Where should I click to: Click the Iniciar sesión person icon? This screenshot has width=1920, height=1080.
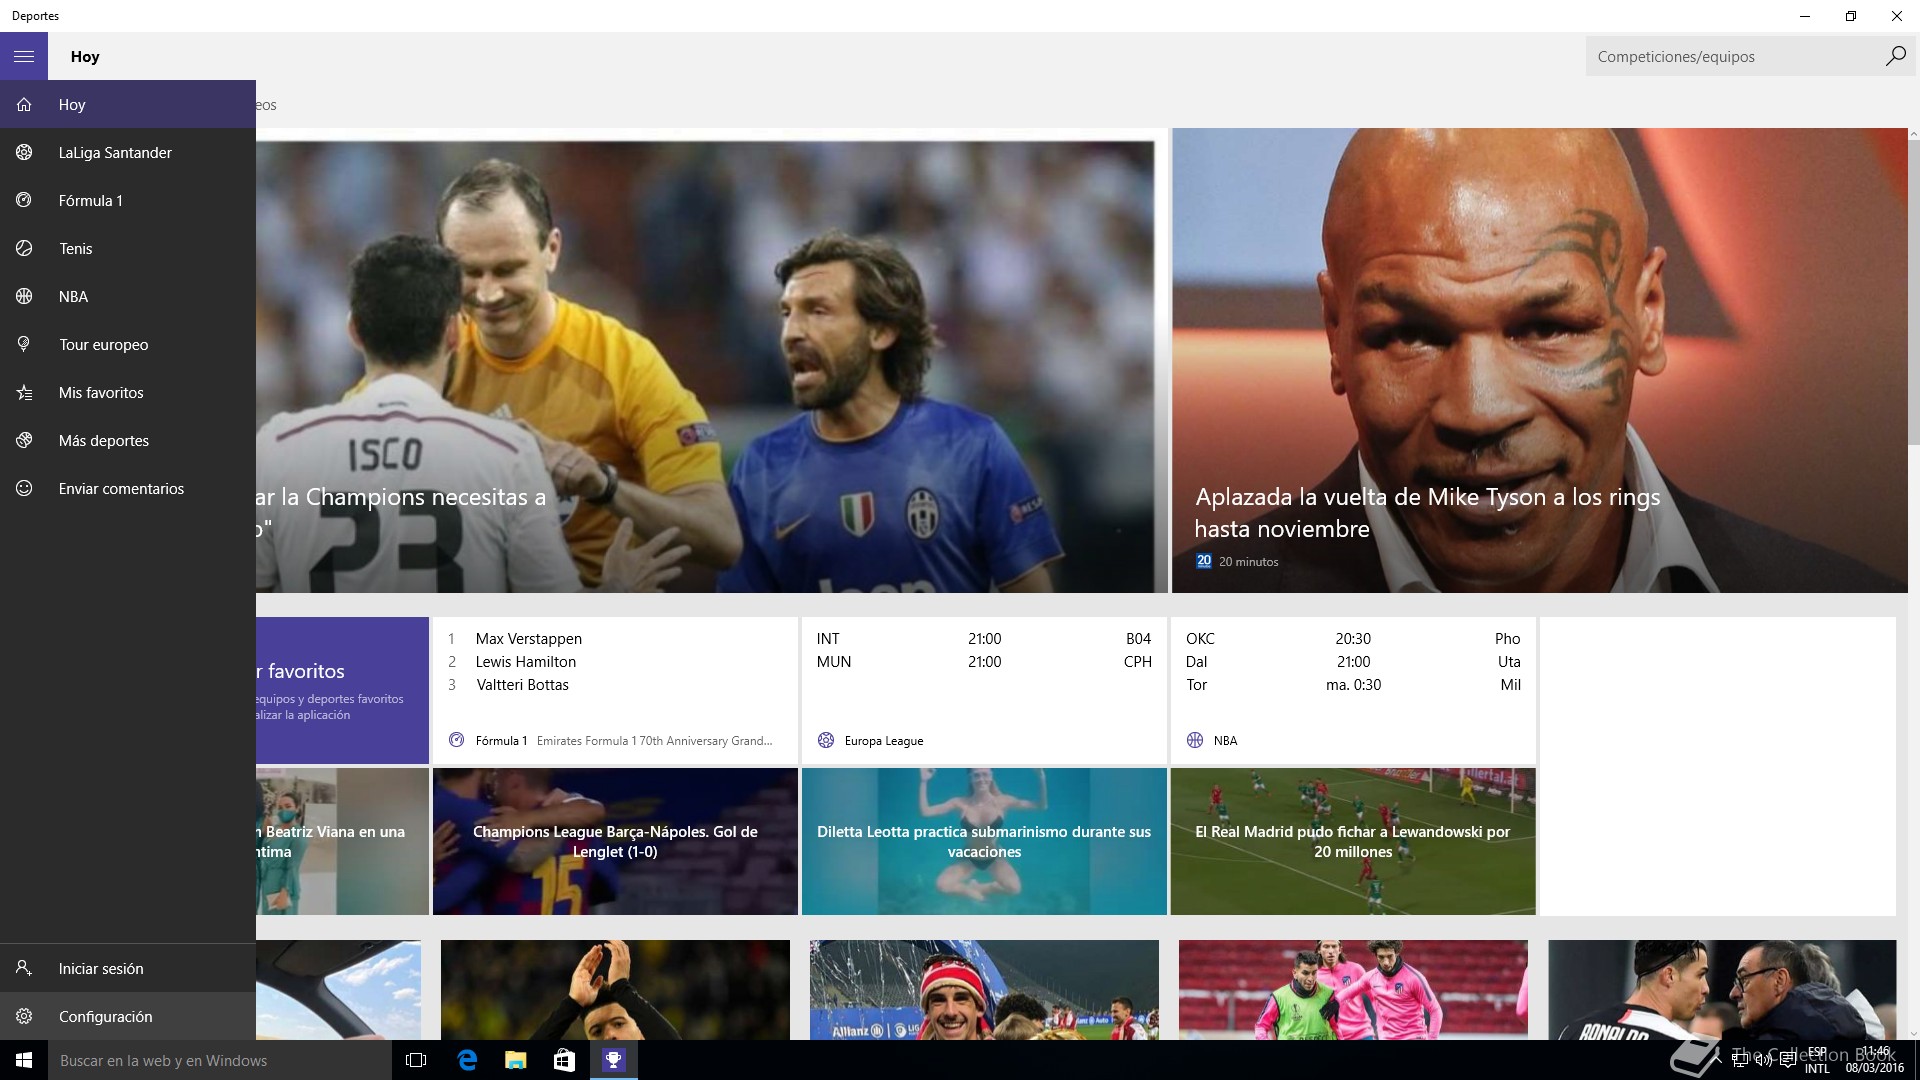tap(24, 968)
